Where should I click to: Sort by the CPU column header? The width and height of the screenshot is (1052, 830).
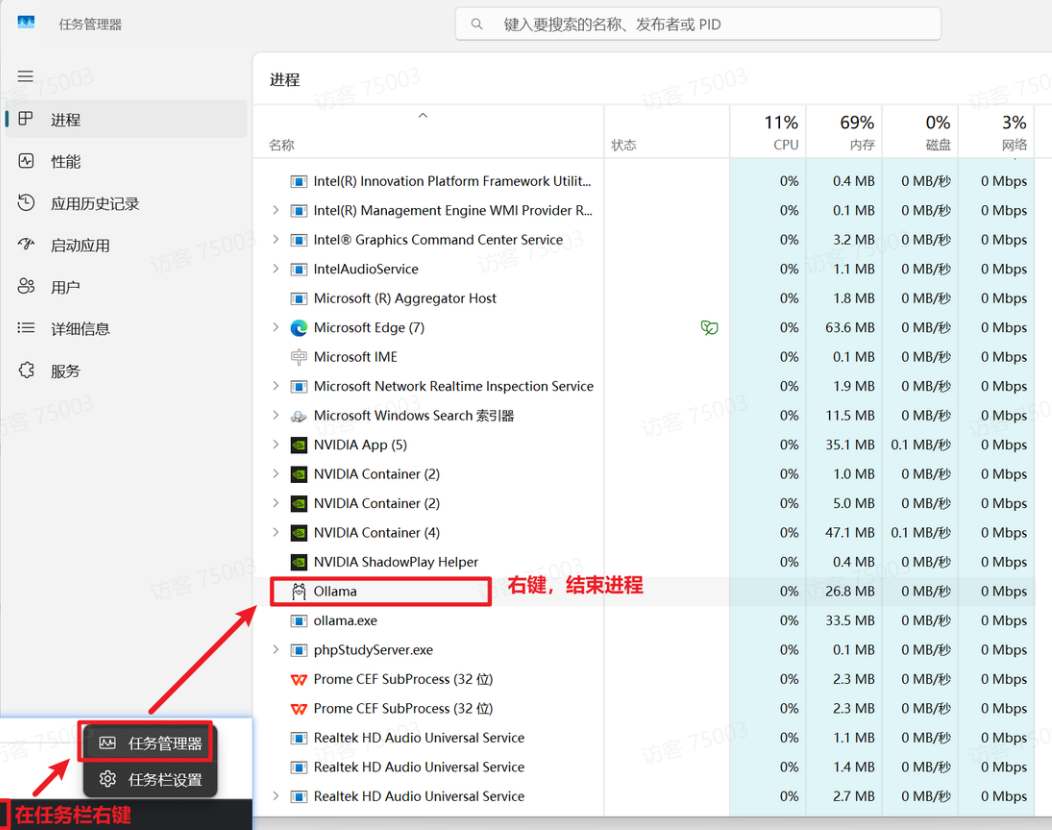pyautogui.click(x=768, y=132)
